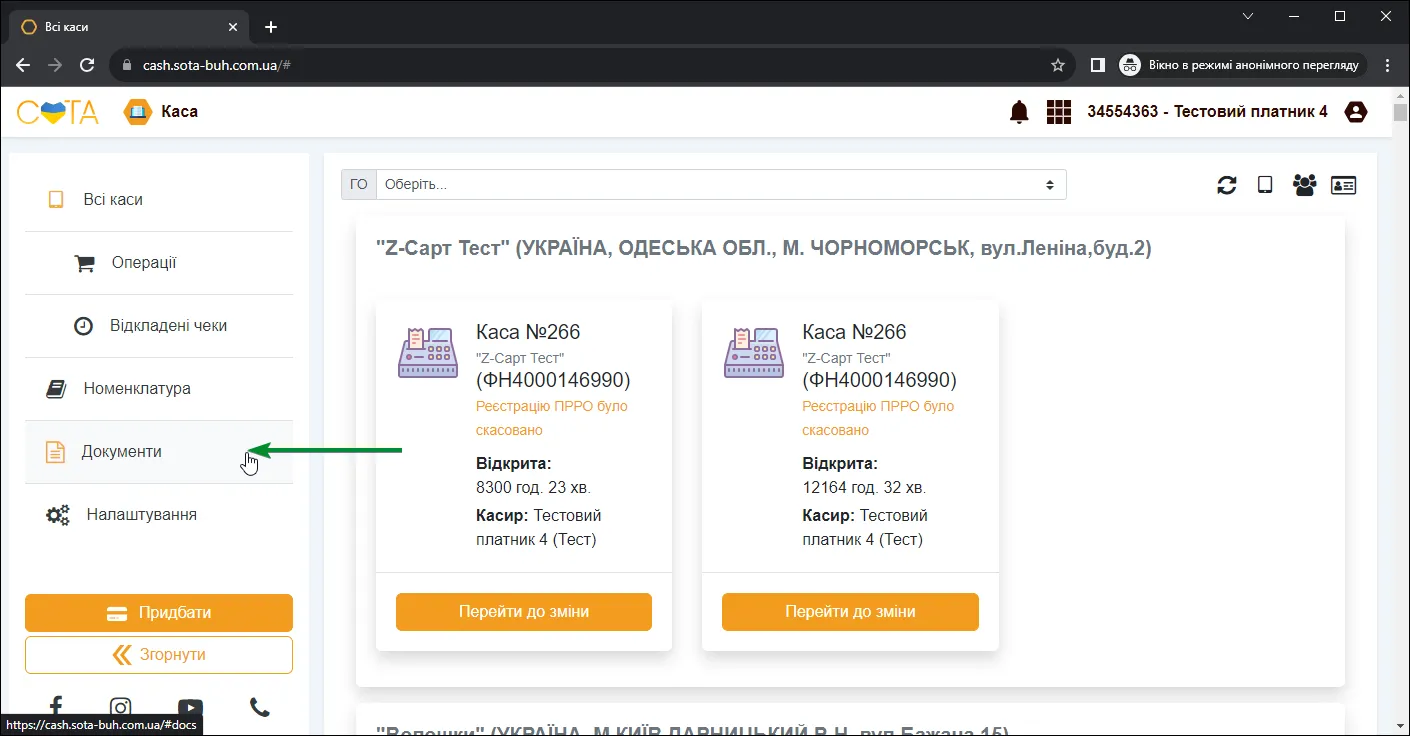Click the "Z-Сарт Тест" Одеська обл. heading
Screen dimensions: 1410x736
(x=764, y=248)
